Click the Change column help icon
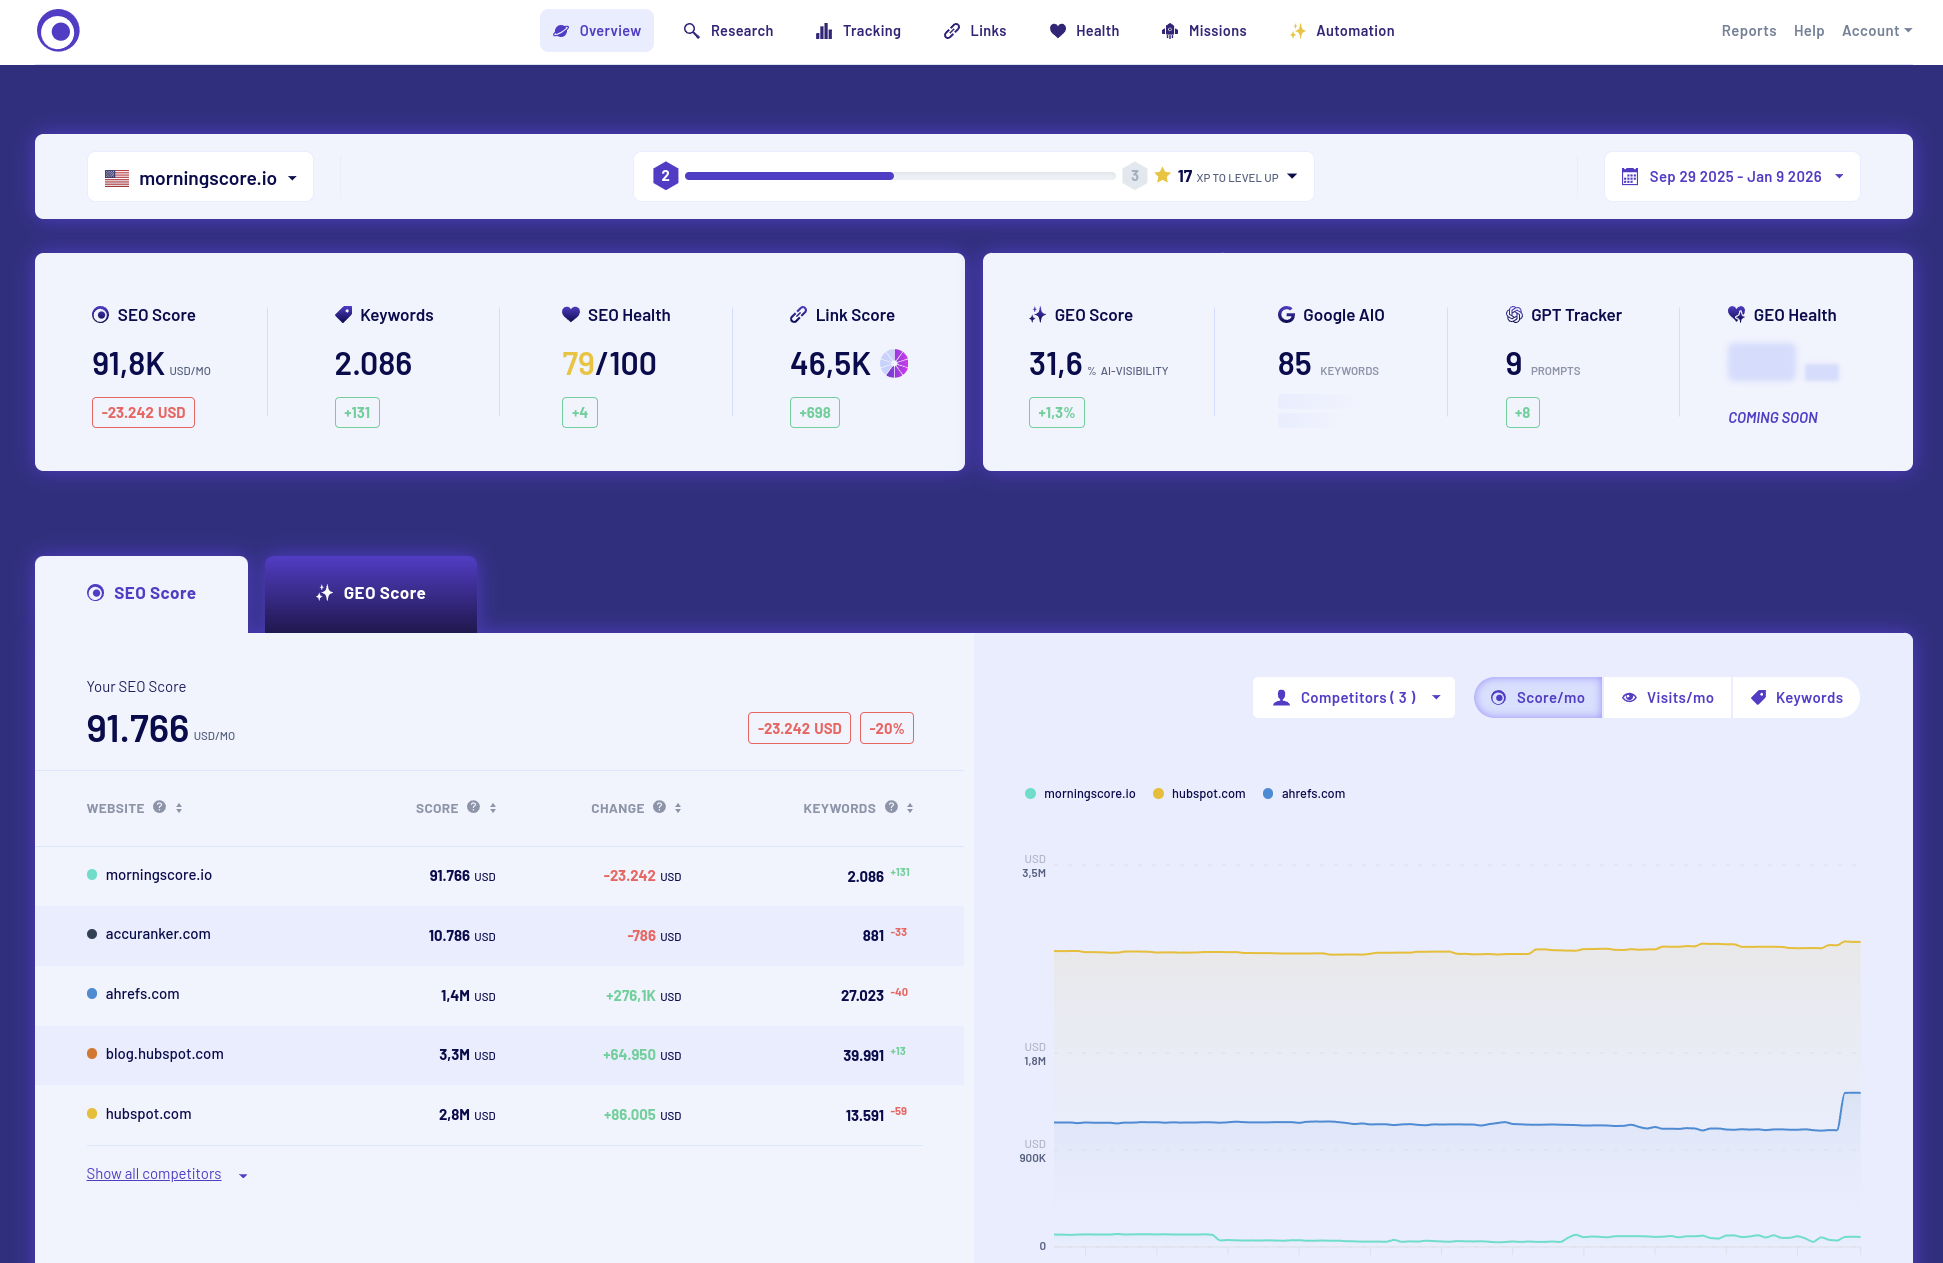The height and width of the screenshot is (1263, 1943). point(659,807)
